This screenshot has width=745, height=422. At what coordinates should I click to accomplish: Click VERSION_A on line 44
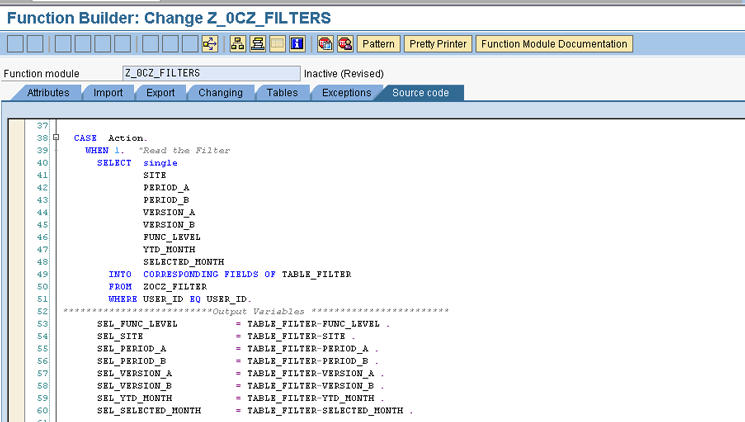click(169, 212)
